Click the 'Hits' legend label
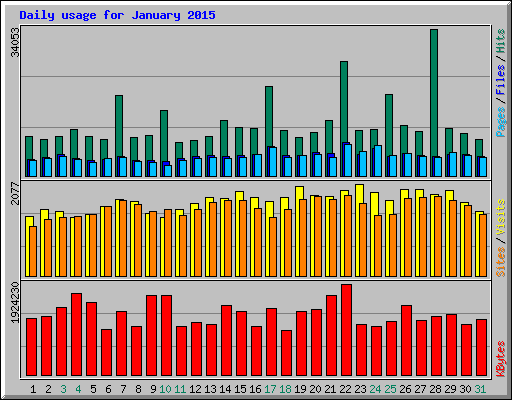The width and height of the screenshot is (512, 400). 501,41
